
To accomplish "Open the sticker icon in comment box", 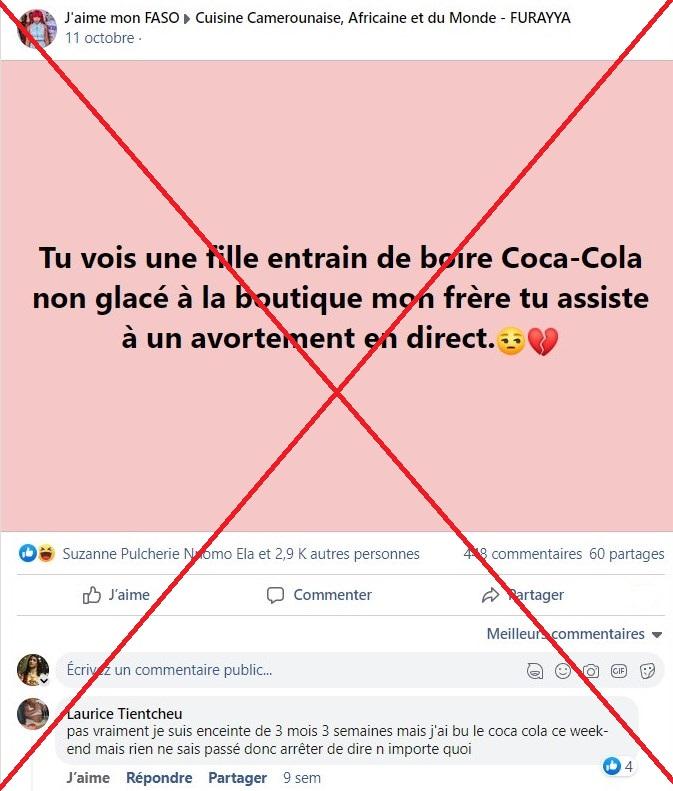I will (647, 670).
